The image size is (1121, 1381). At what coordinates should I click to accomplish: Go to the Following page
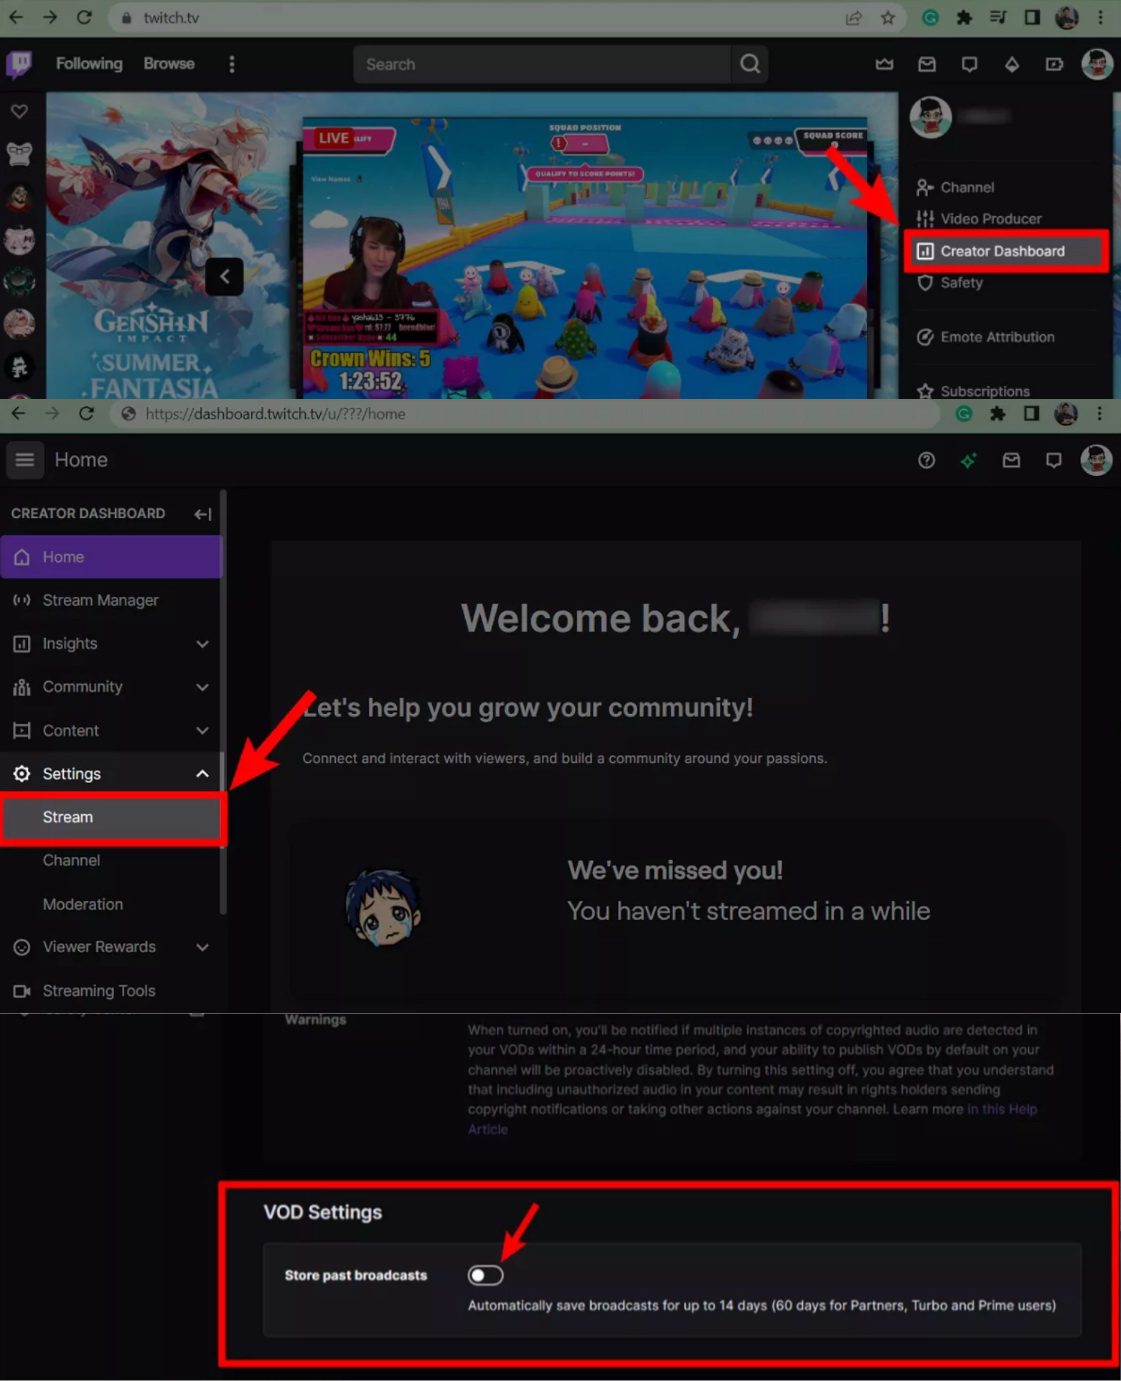click(89, 64)
